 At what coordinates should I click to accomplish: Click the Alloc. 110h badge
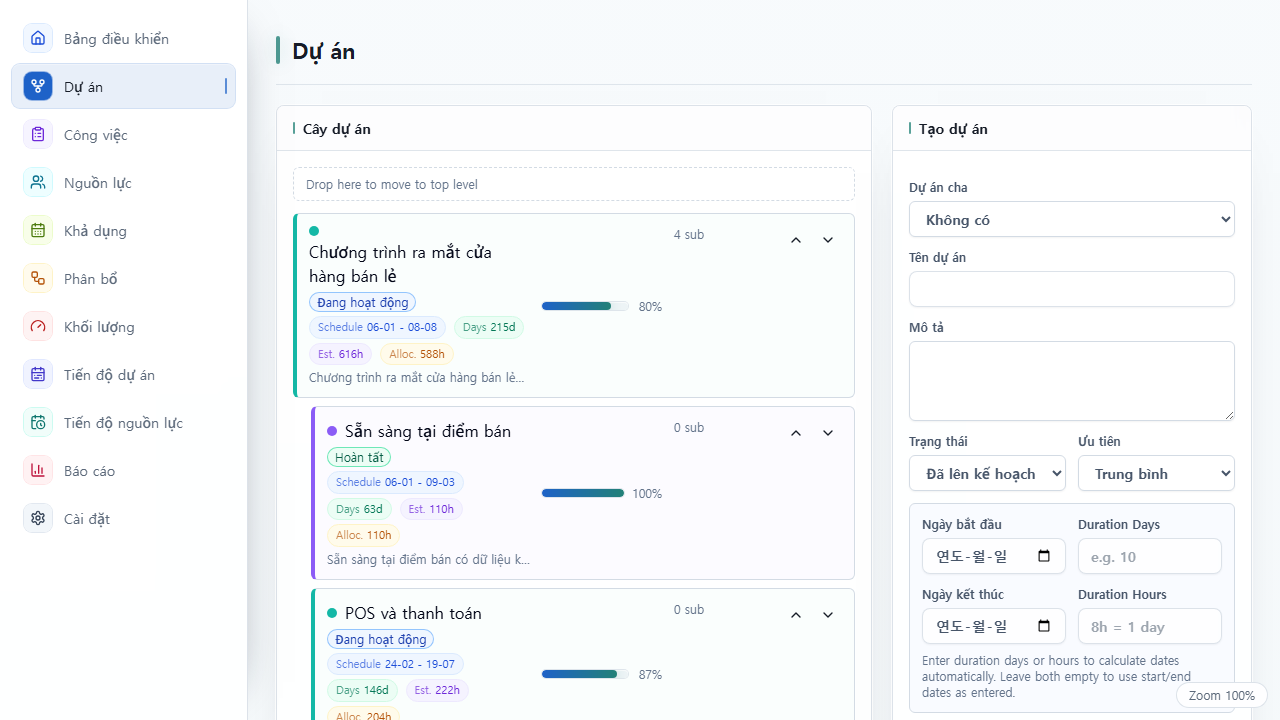(x=364, y=536)
